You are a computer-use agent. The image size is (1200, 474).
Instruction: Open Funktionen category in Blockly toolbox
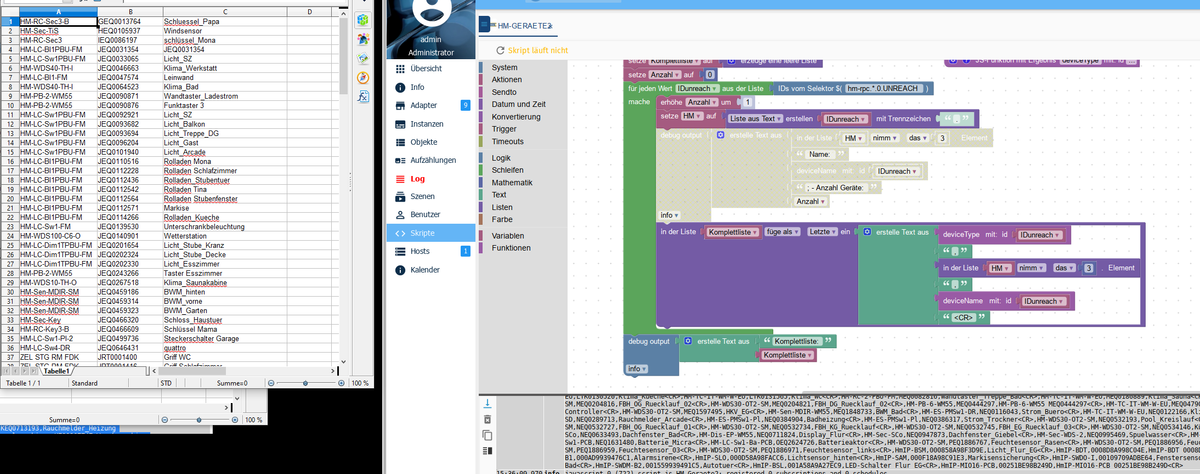click(511, 247)
